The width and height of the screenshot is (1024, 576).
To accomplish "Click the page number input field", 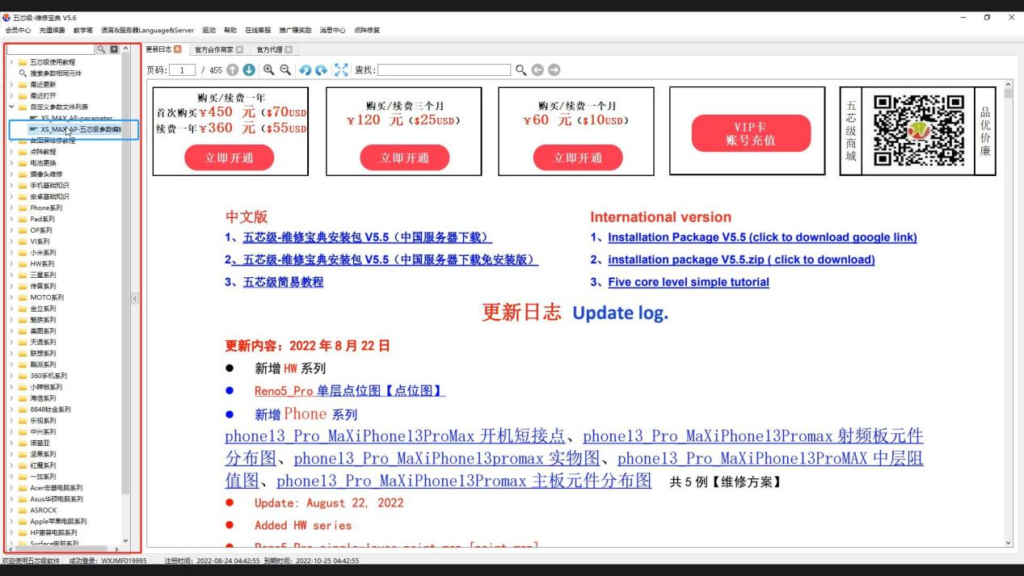I will pos(182,70).
